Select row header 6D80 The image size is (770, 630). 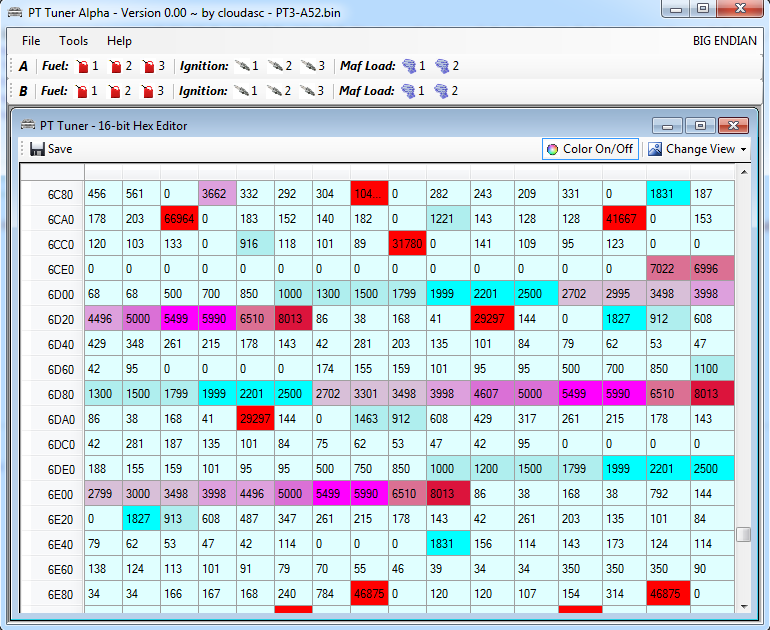[x=59, y=394]
